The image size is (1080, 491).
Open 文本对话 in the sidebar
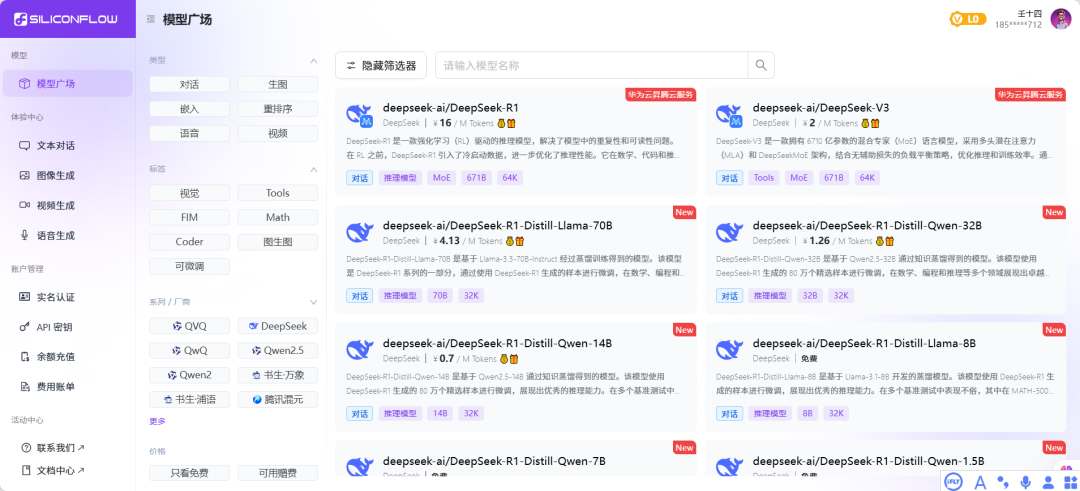click(68, 145)
